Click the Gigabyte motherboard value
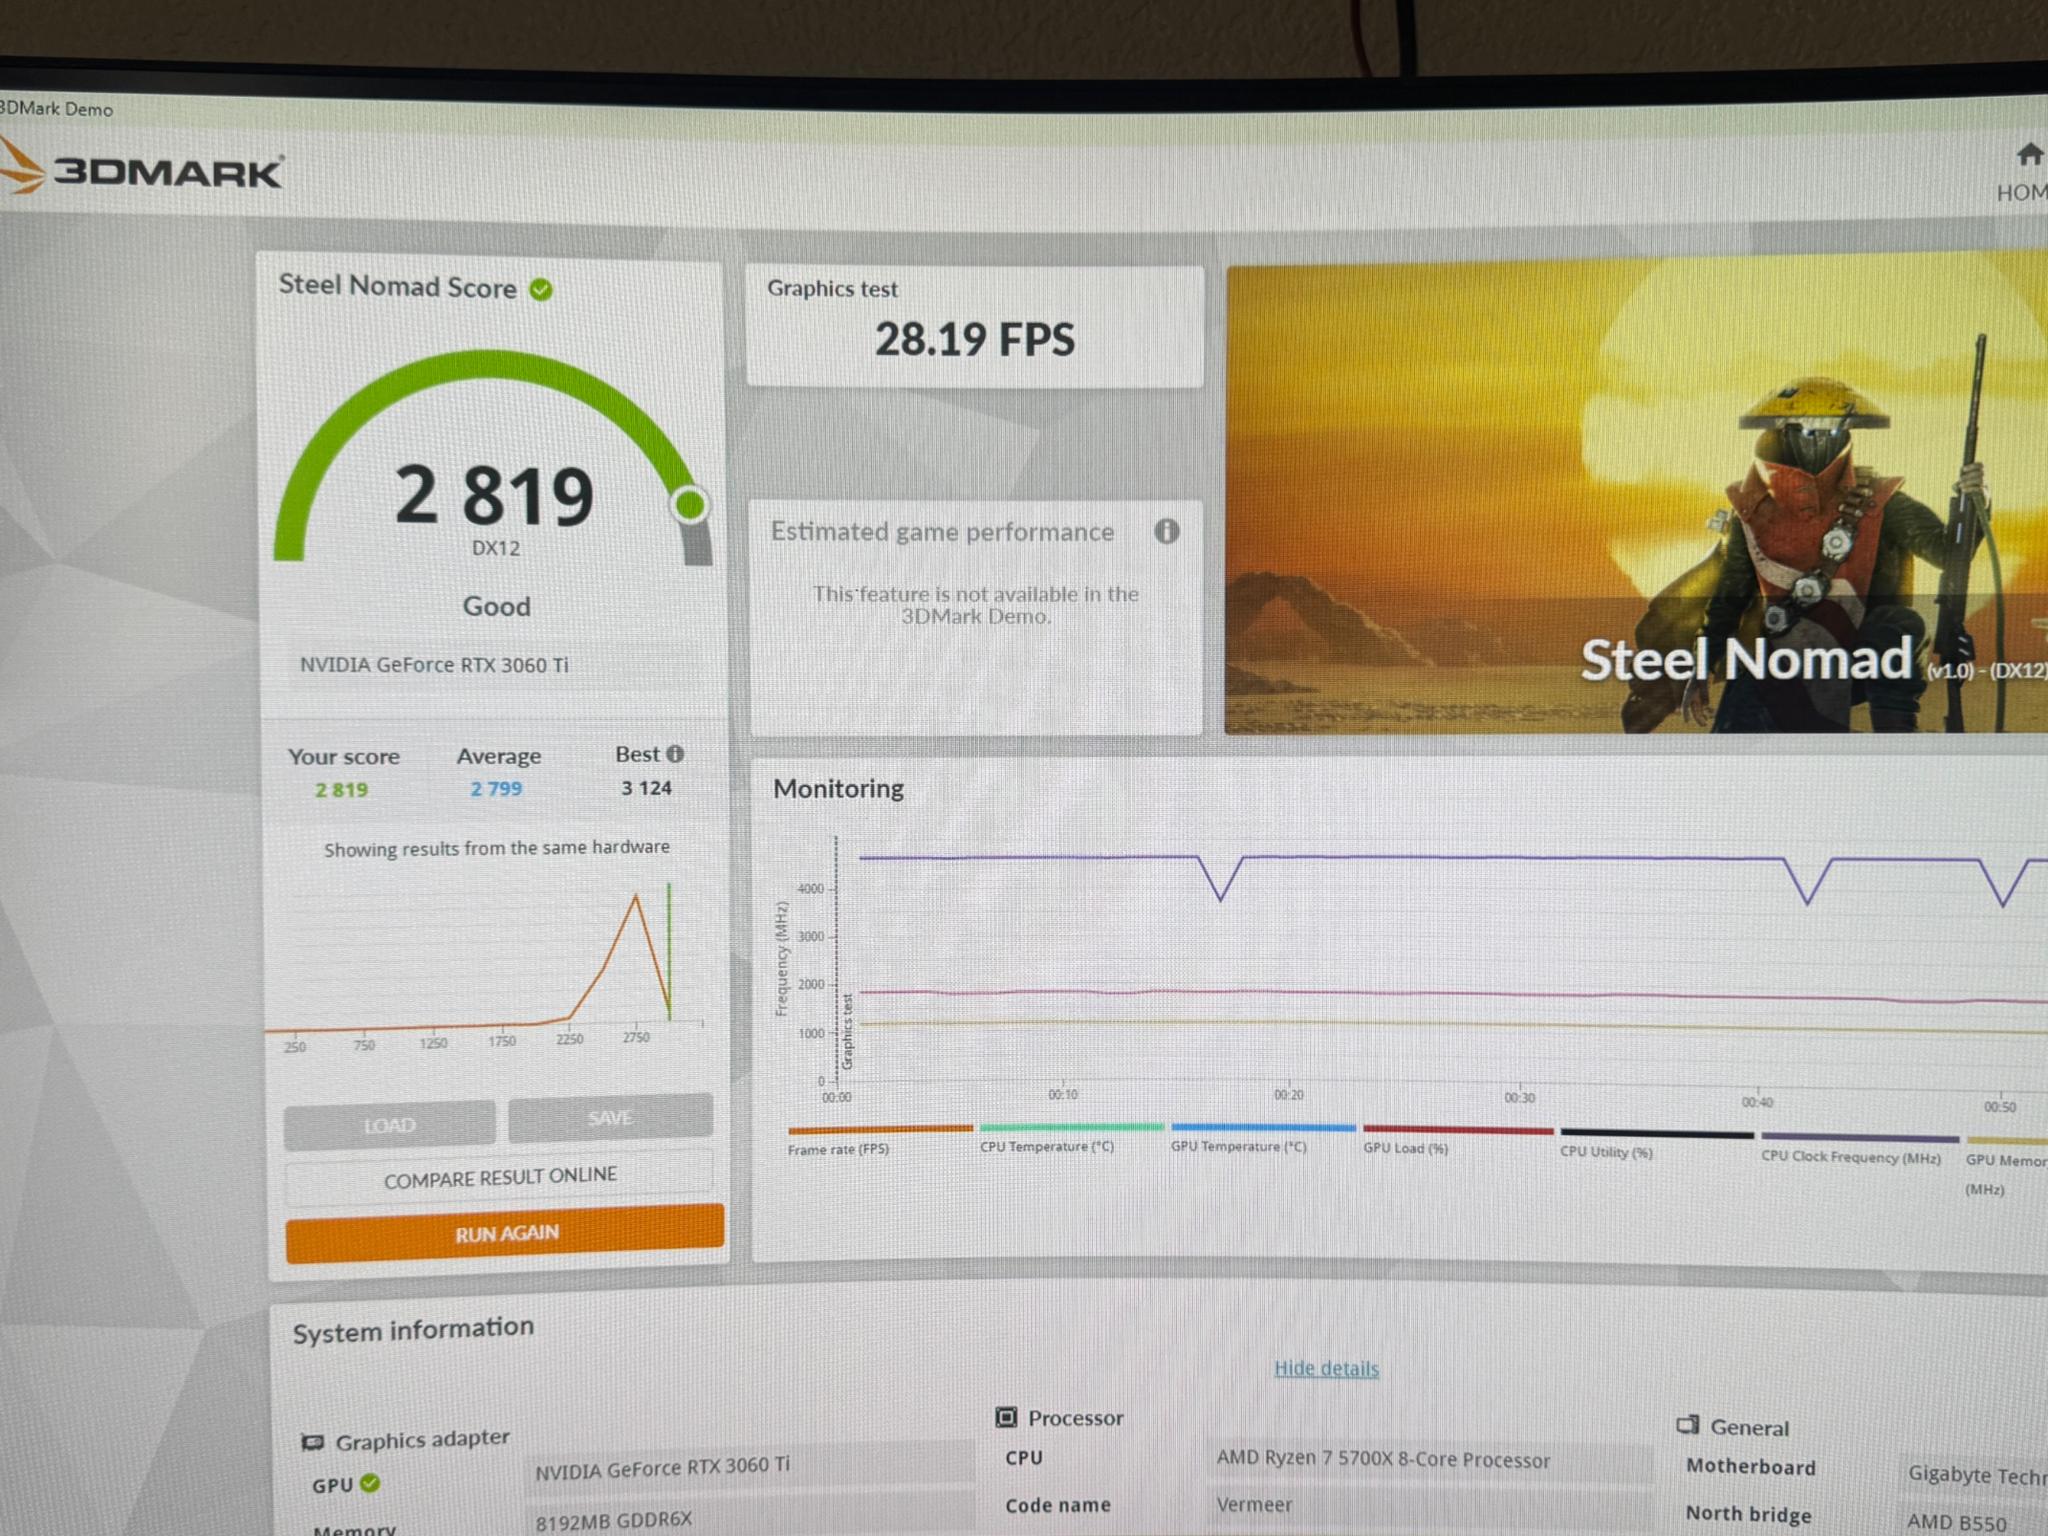Screen dimensions: 2048x1536 pos(1977,1475)
